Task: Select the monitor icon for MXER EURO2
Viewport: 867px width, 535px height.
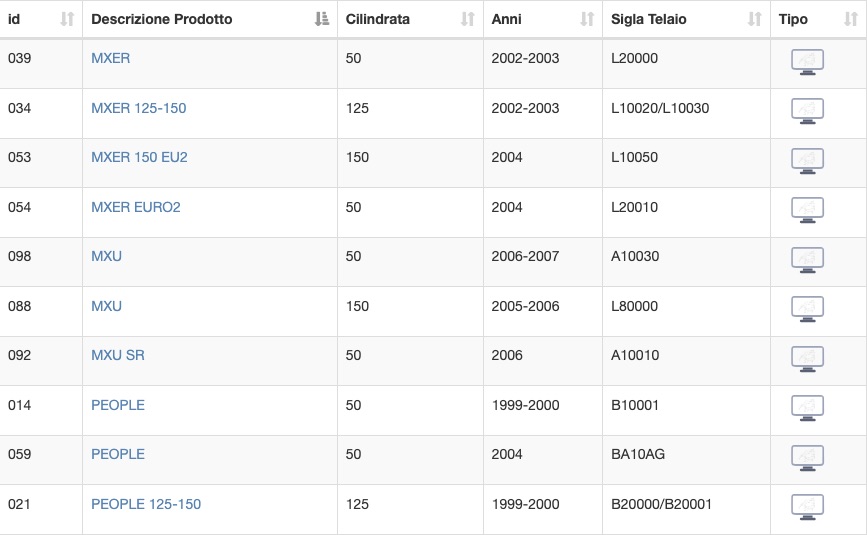Action: click(807, 210)
